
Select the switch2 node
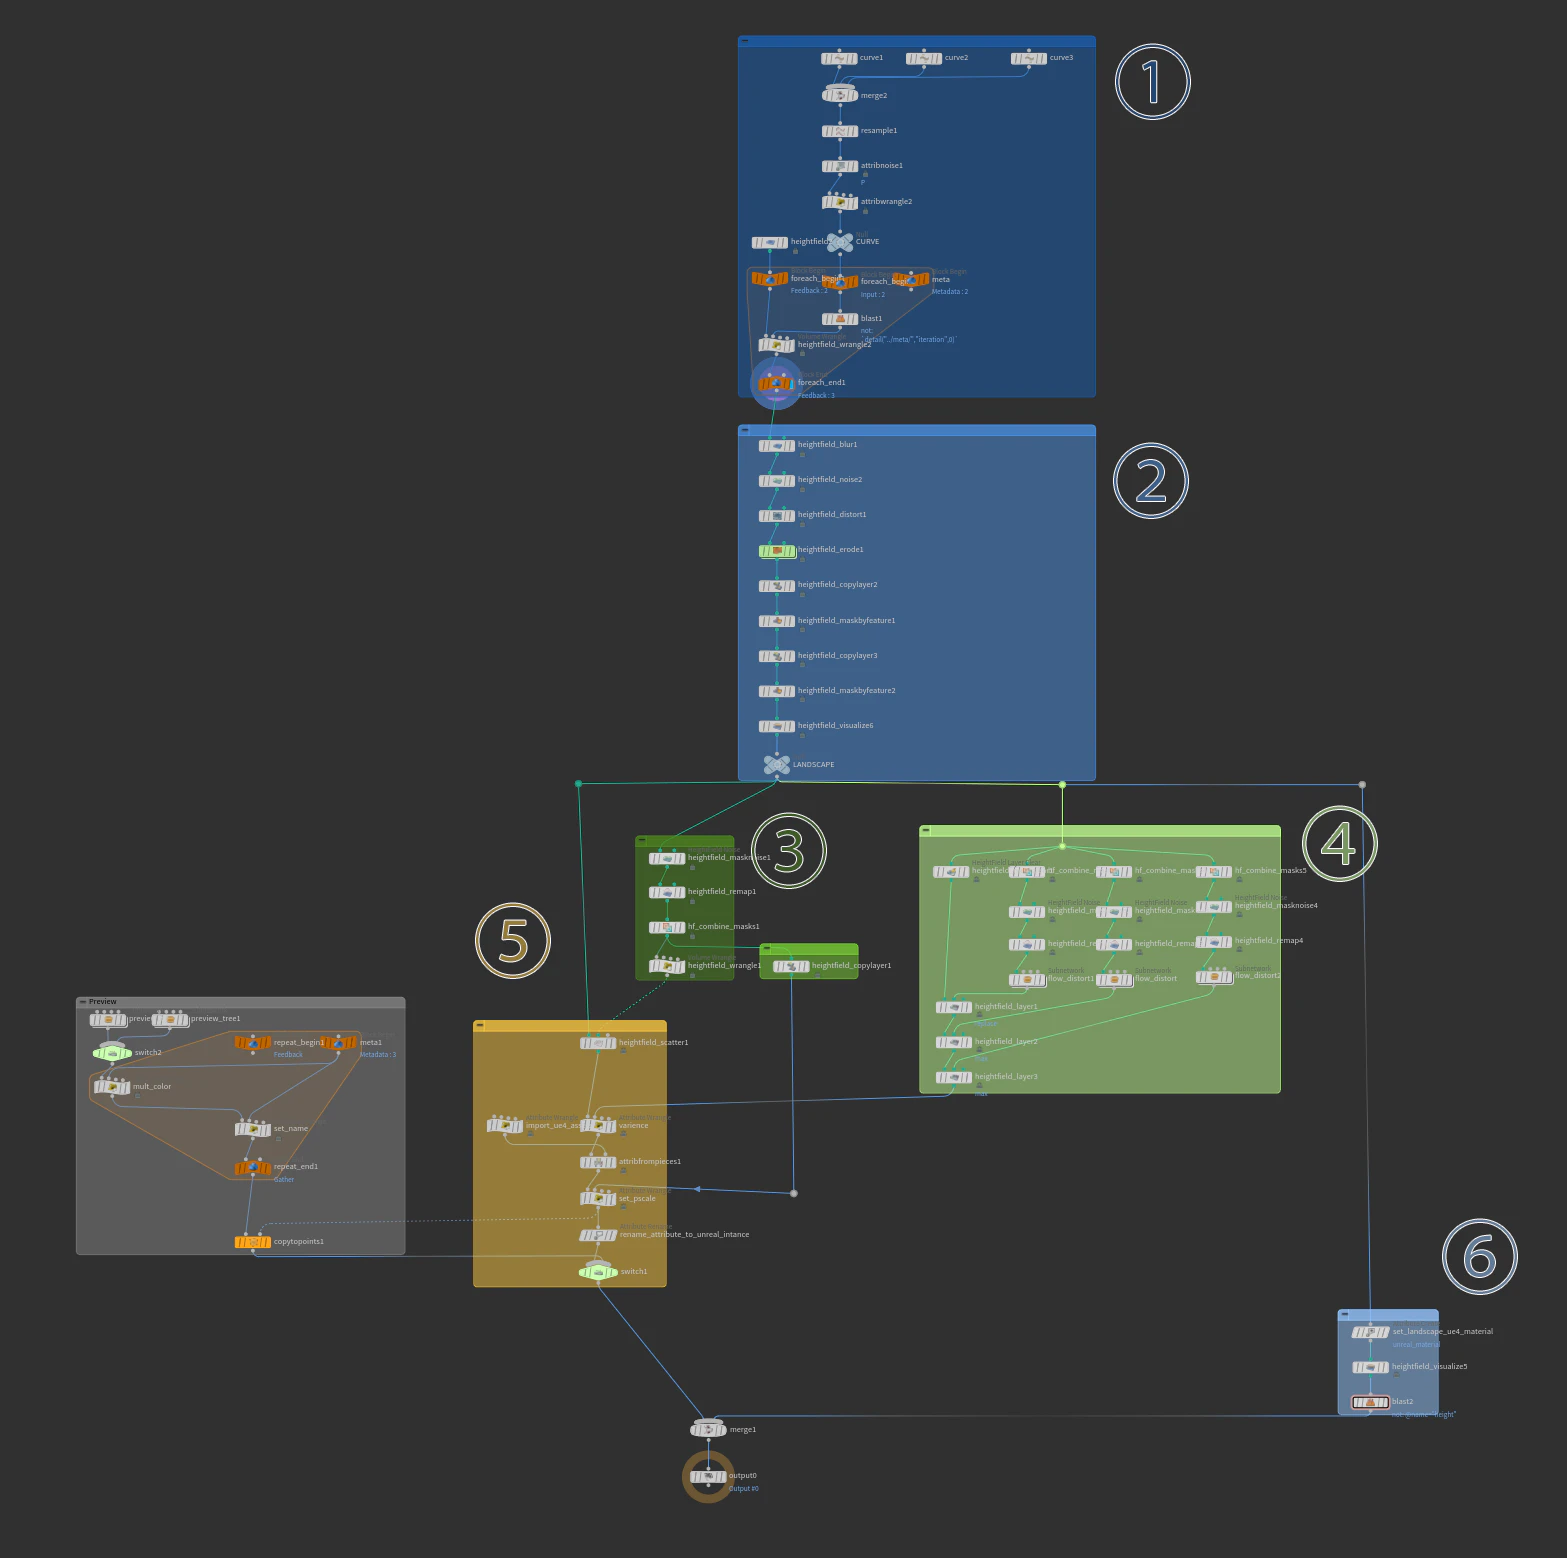pos(112,1053)
